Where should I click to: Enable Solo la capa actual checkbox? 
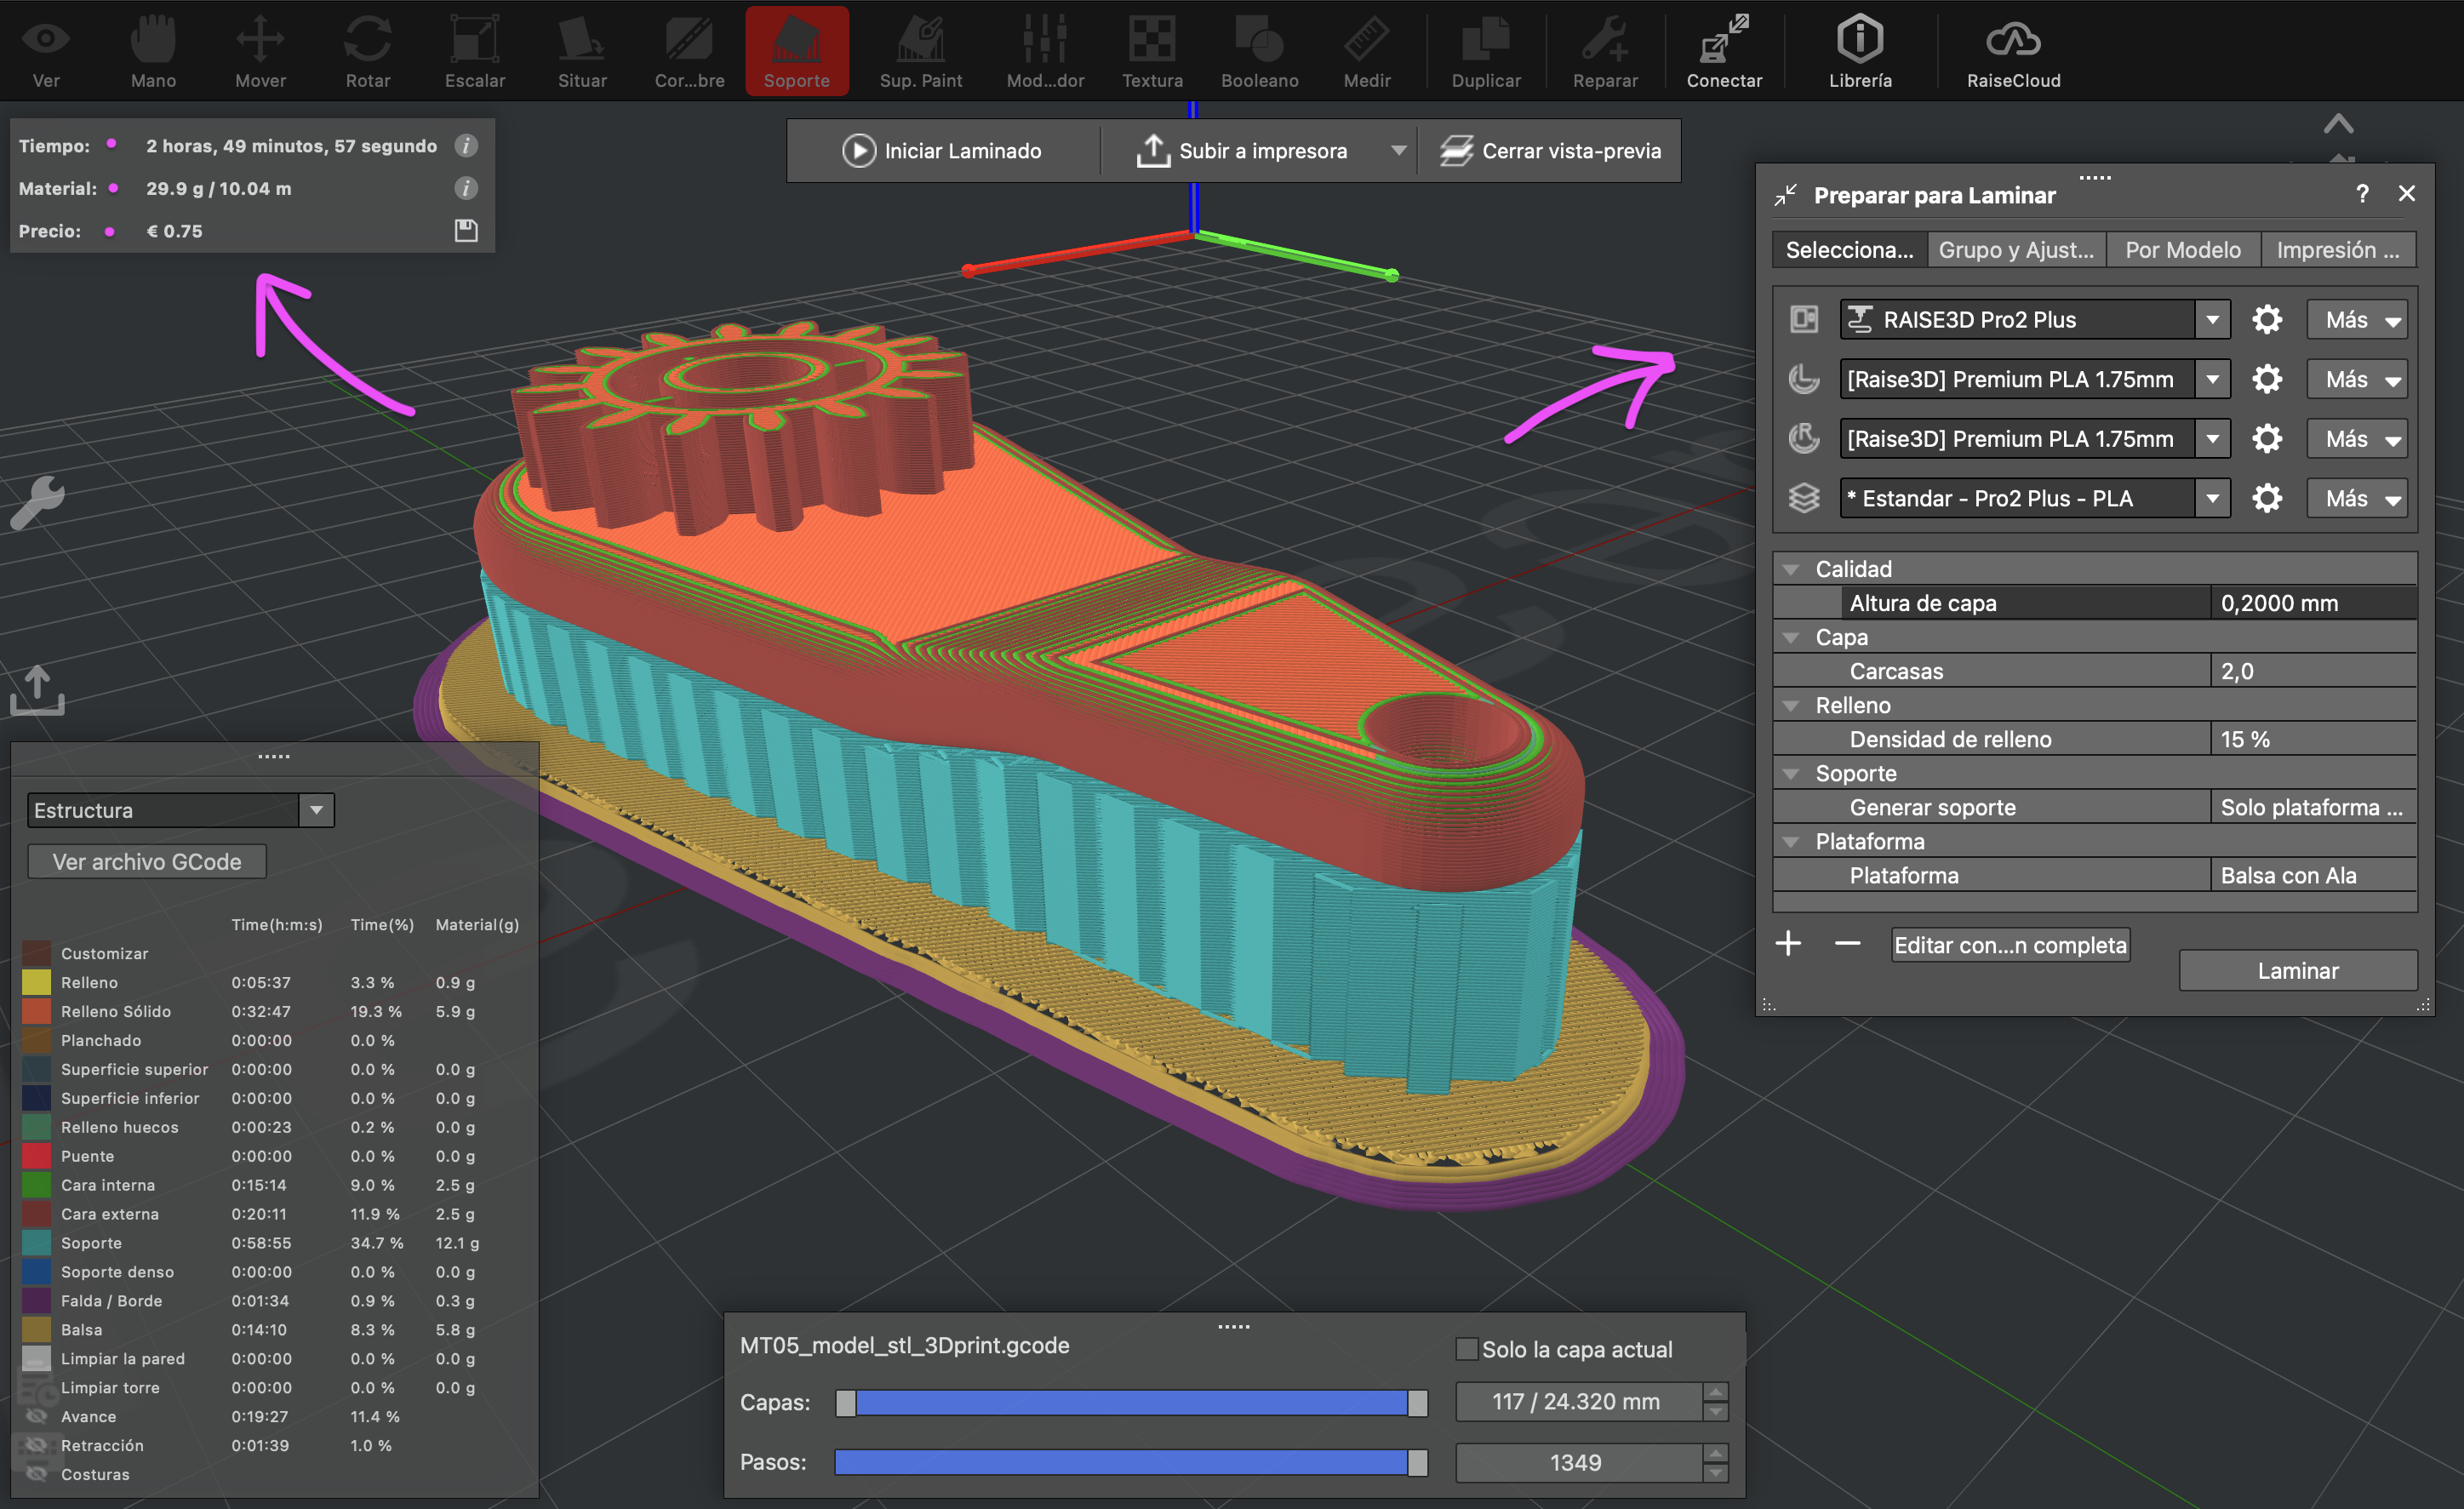(1466, 1349)
